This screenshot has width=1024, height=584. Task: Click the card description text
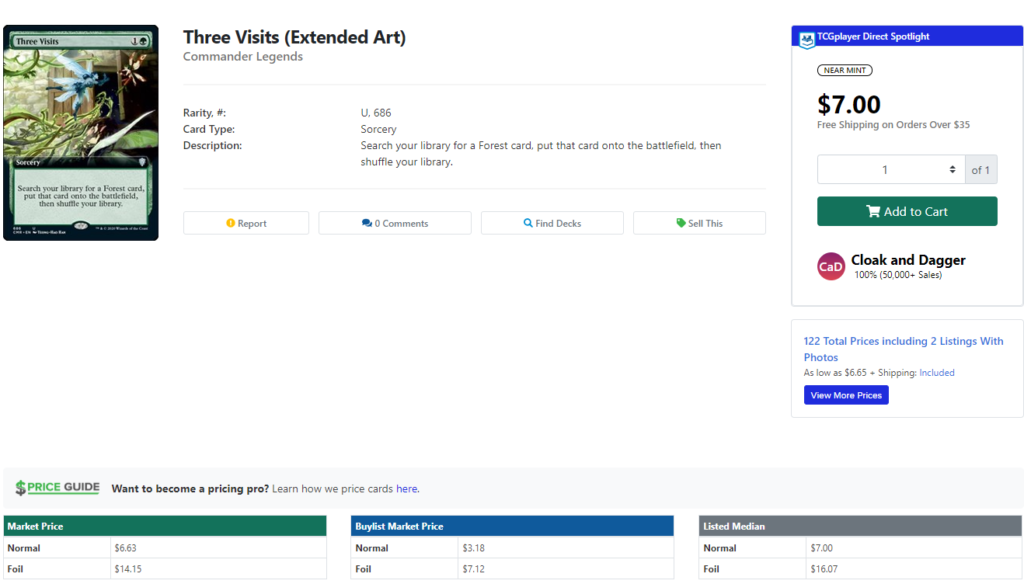(x=541, y=154)
